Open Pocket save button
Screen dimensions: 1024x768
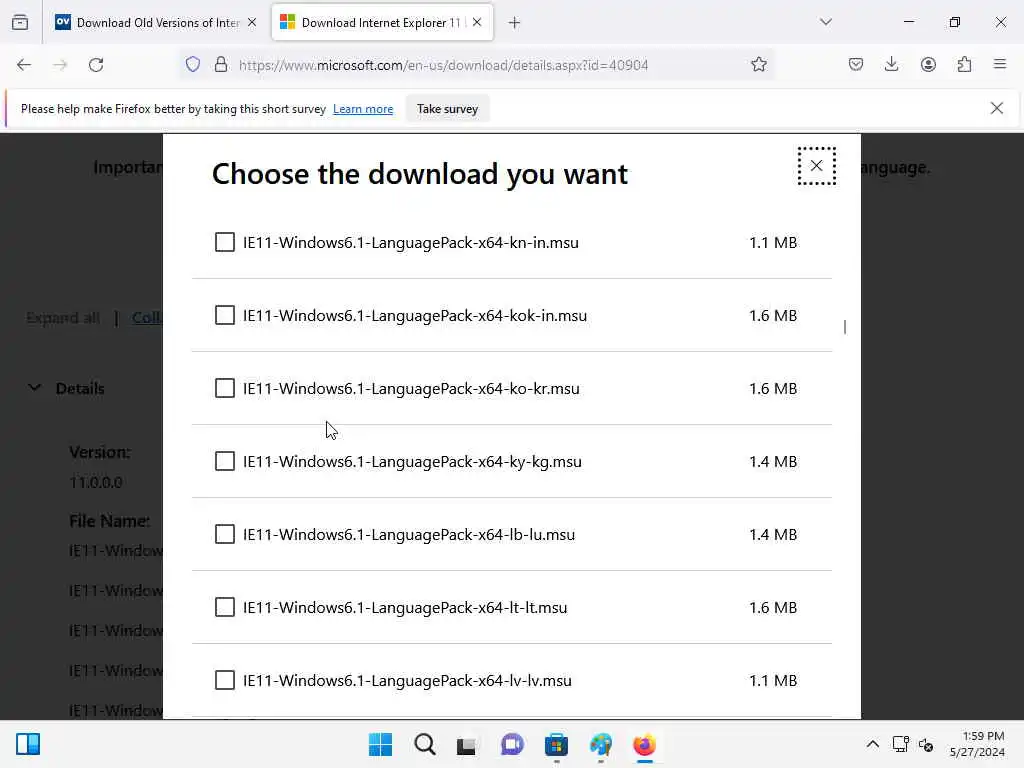coord(856,65)
